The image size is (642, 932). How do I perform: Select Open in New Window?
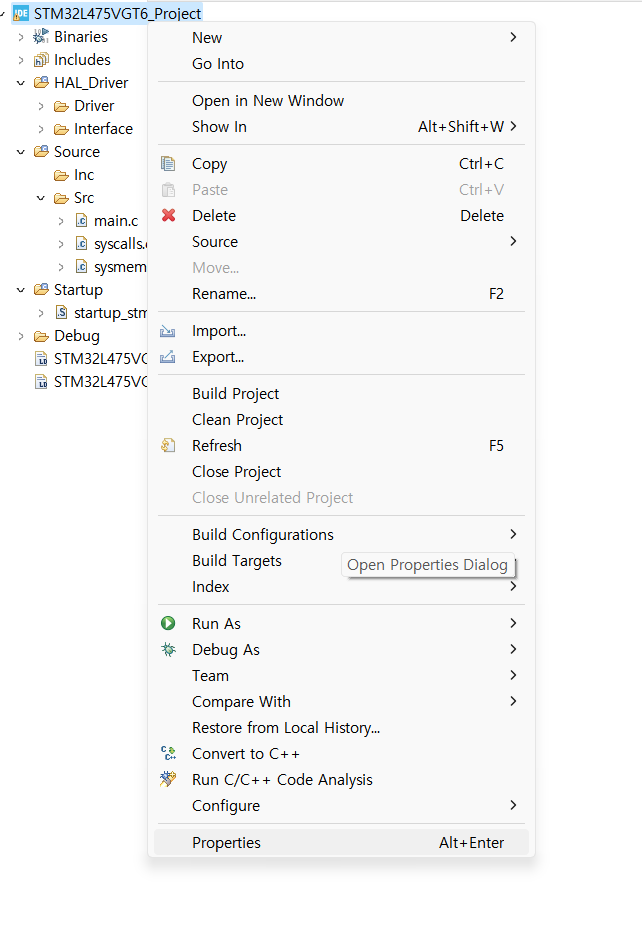click(341, 100)
